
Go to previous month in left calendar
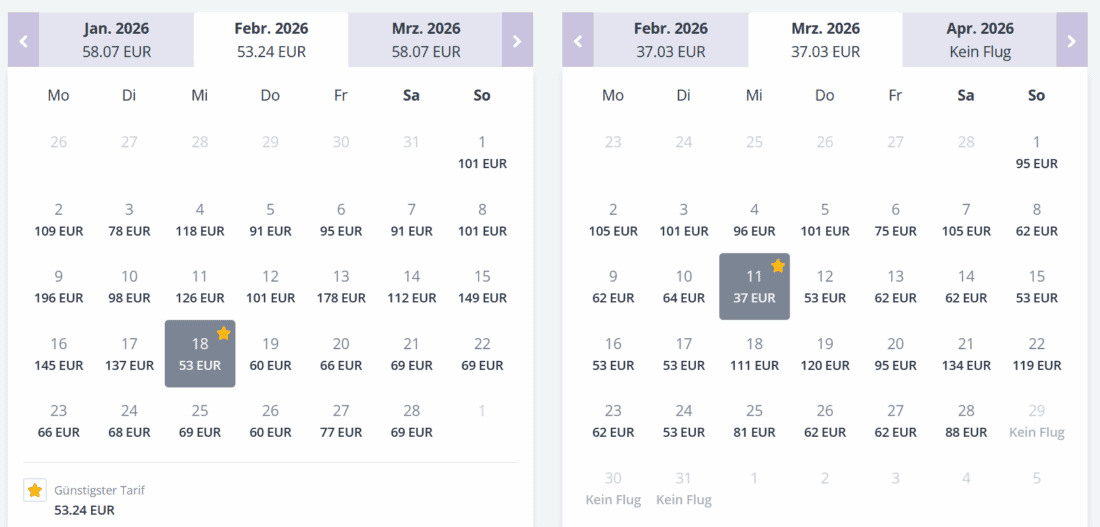tap(22, 41)
